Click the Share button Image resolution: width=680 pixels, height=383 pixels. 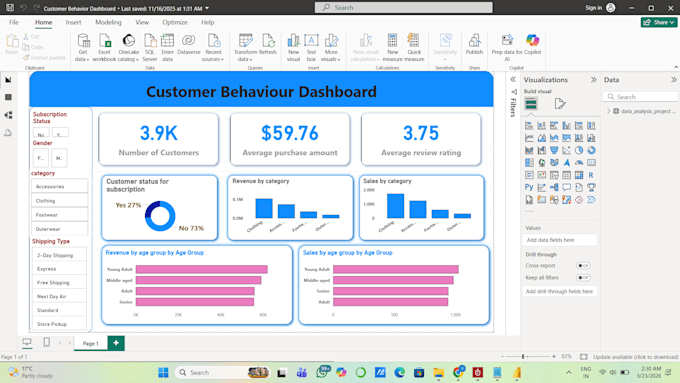pos(659,22)
